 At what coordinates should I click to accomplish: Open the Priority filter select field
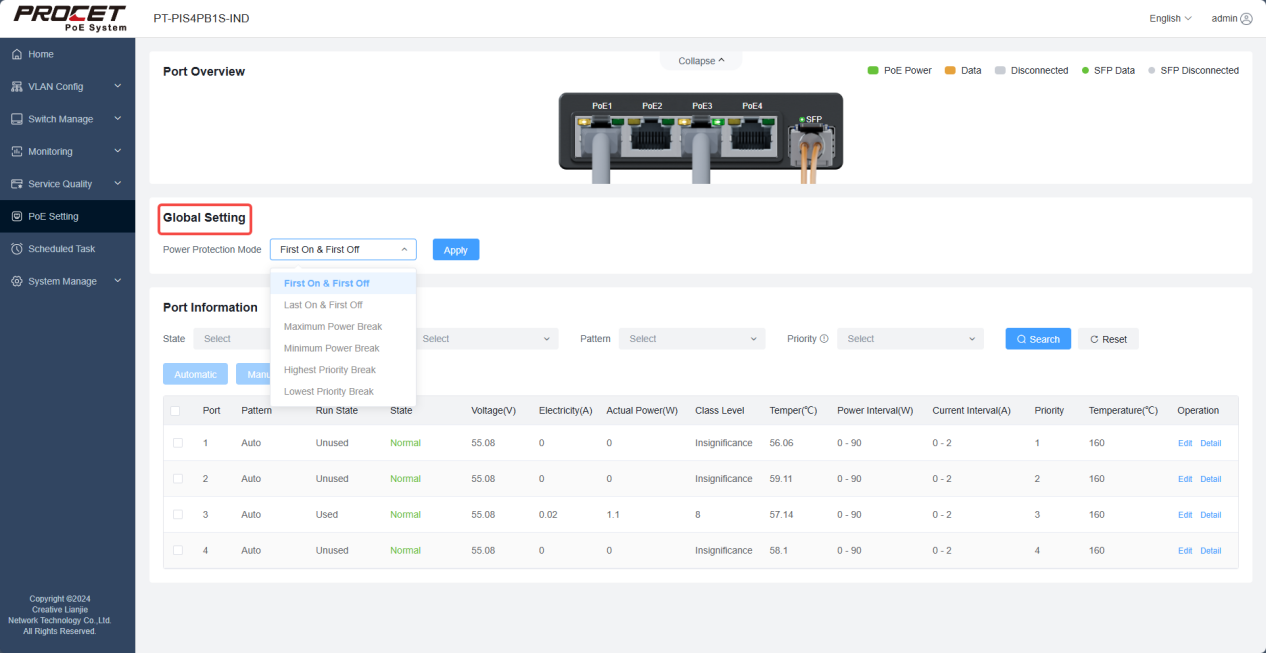(x=910, y=339)
